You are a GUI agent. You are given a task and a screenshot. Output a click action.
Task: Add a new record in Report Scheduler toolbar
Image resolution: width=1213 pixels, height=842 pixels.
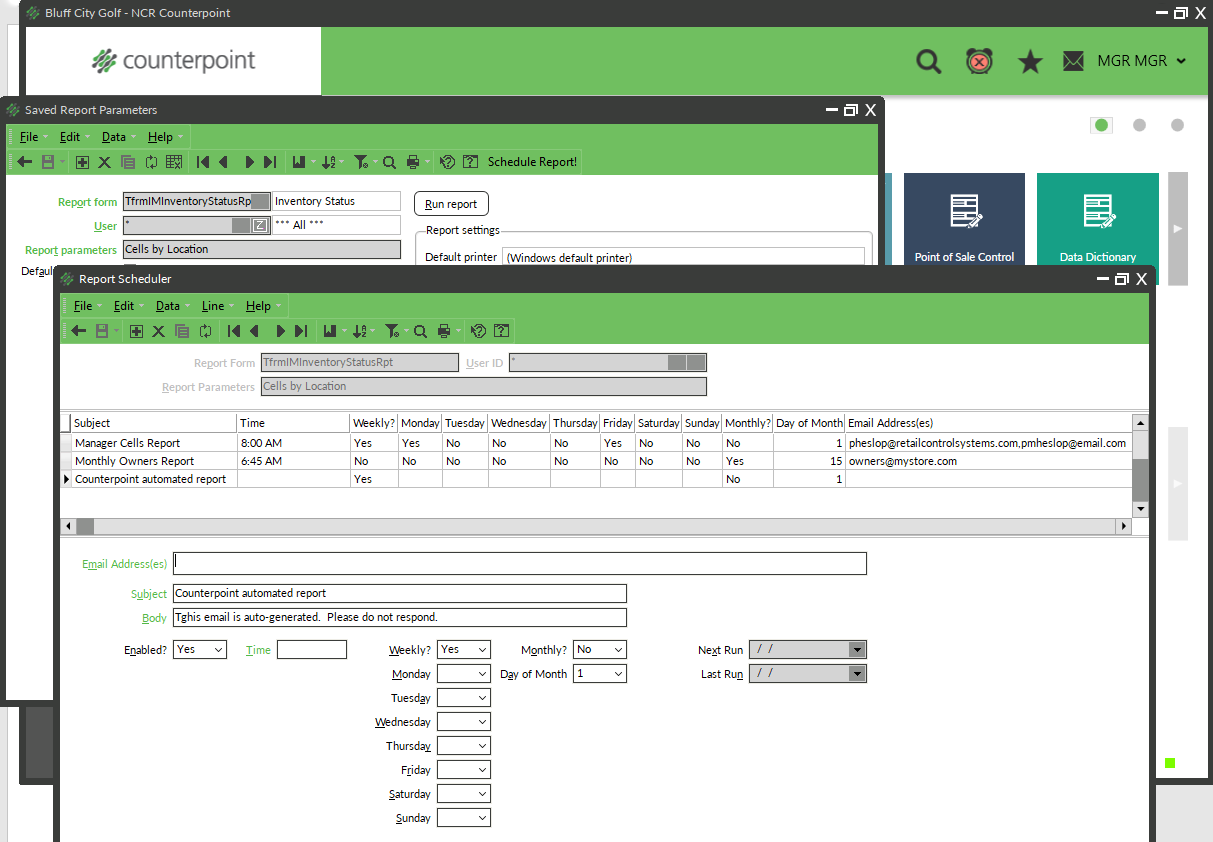click(x=135, y=330)
